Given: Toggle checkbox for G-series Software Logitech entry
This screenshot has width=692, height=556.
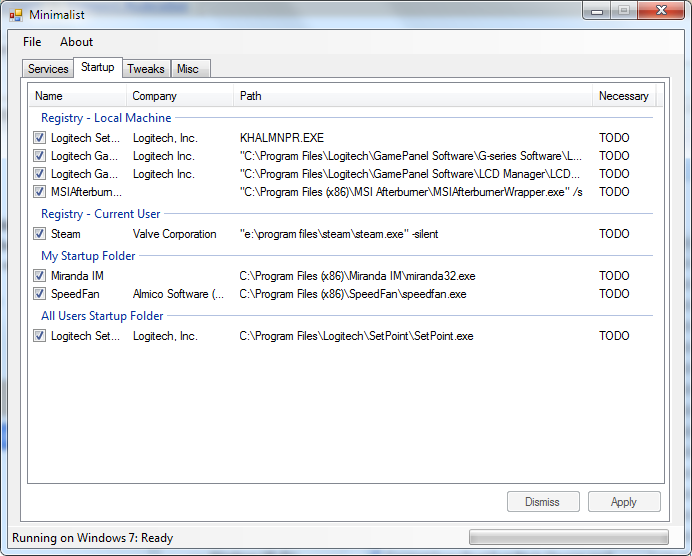Looking at the screenshot, I should [x=39, y=156].
